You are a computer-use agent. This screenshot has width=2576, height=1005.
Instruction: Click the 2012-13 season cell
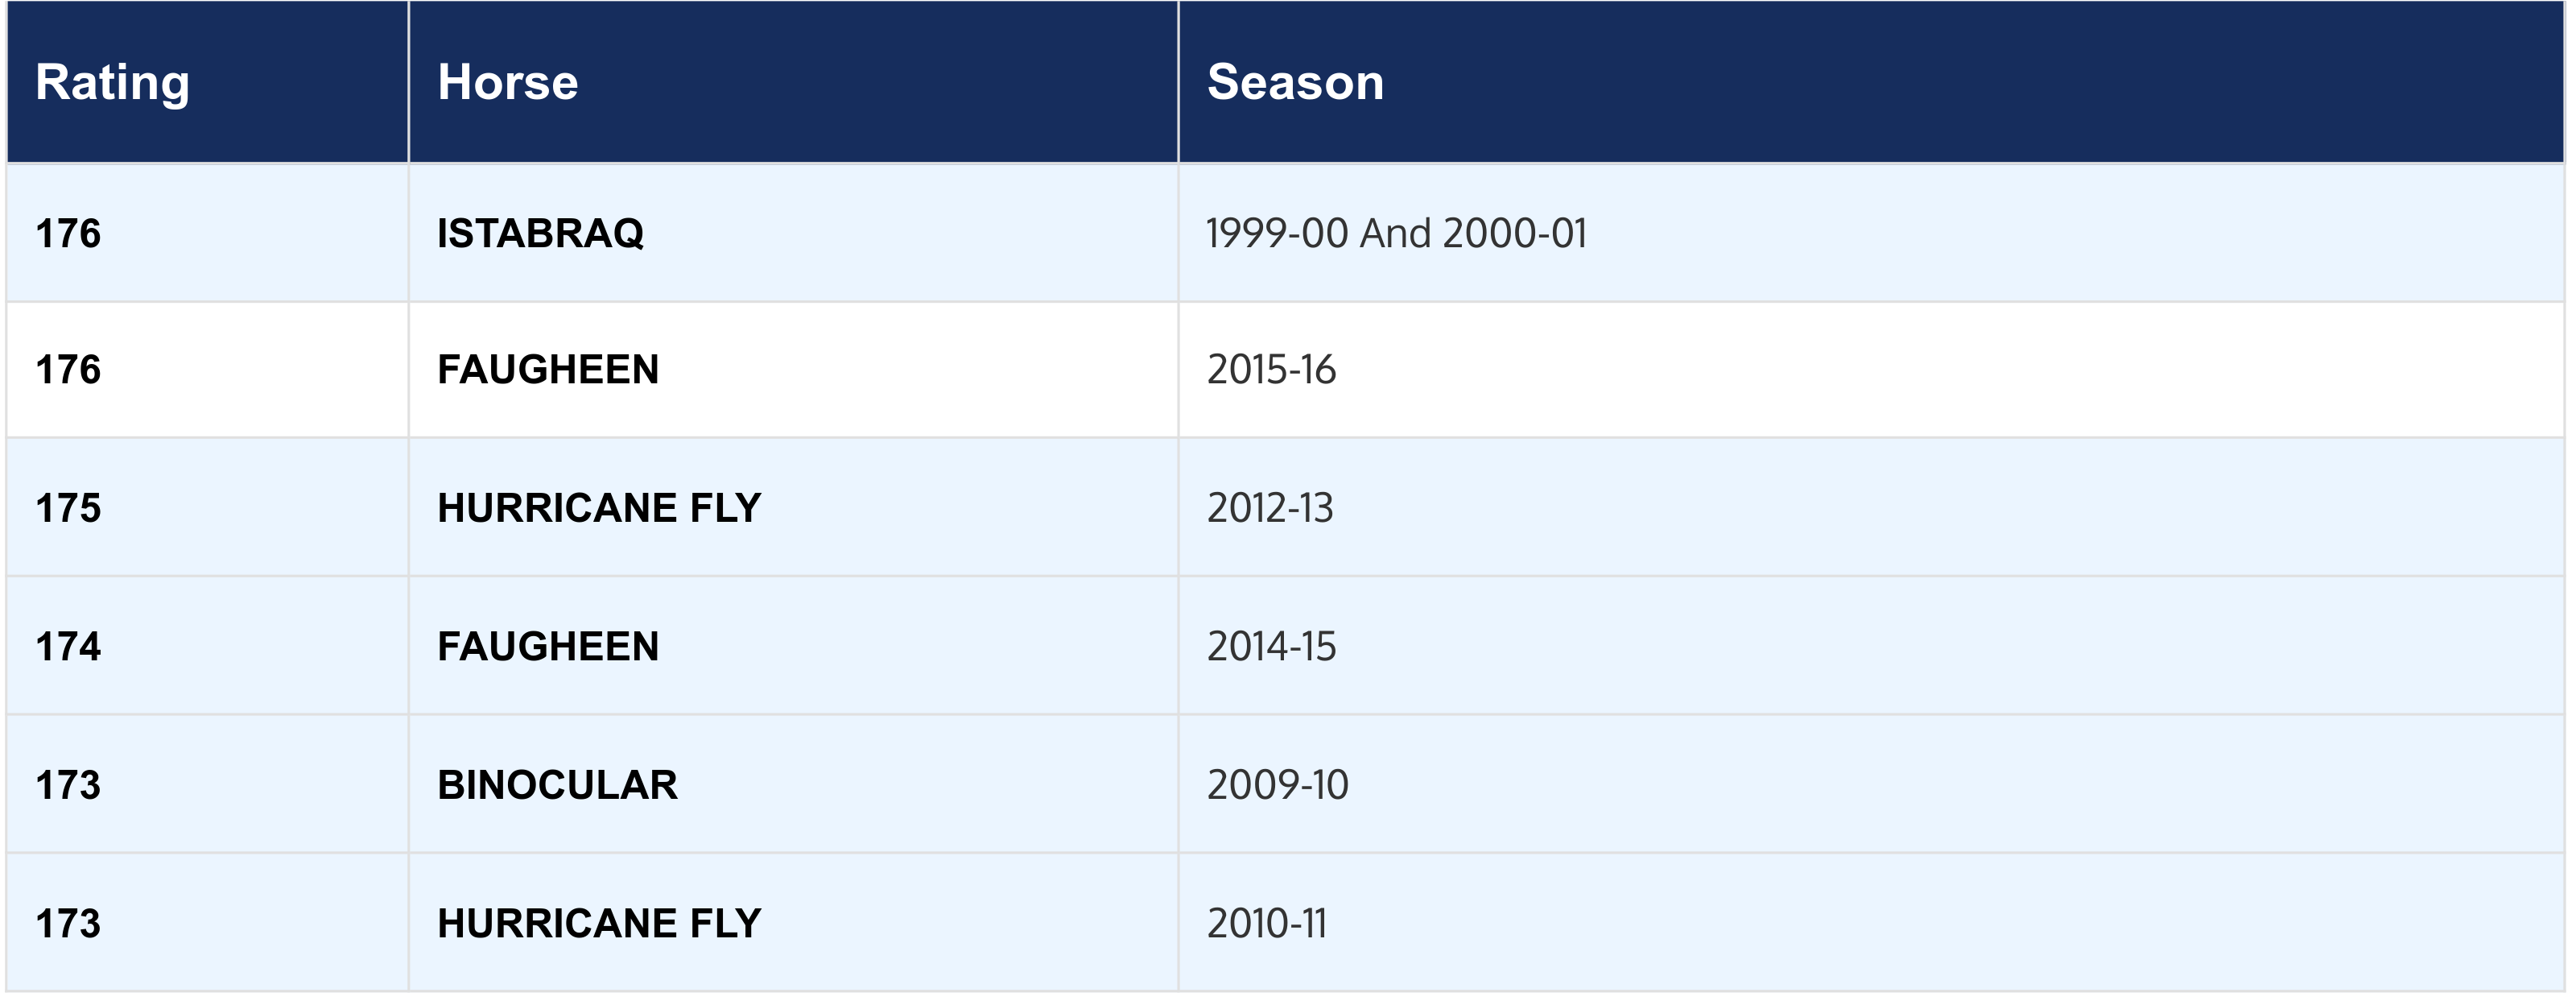pyautogui.click(x=1871, y=508)
